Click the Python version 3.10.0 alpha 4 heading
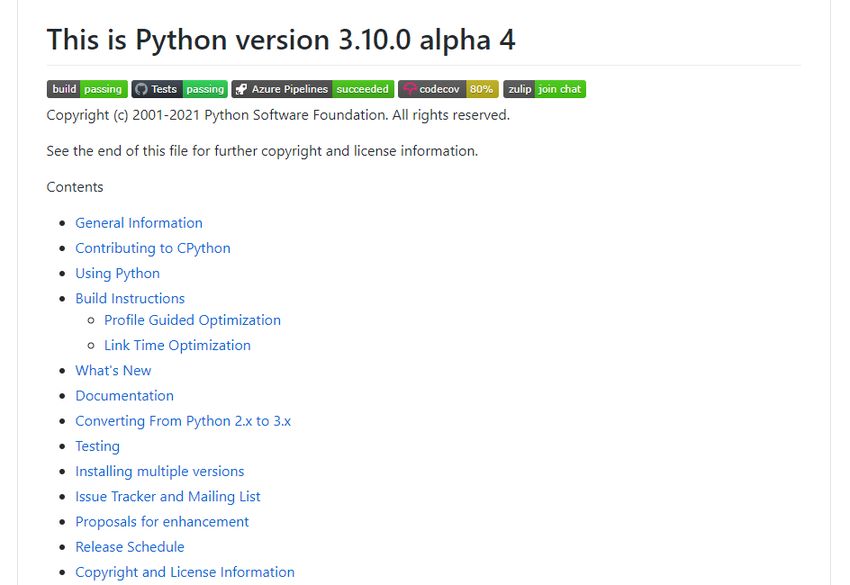Viewport: 850px width, 585px height. [x=281, y=40]
